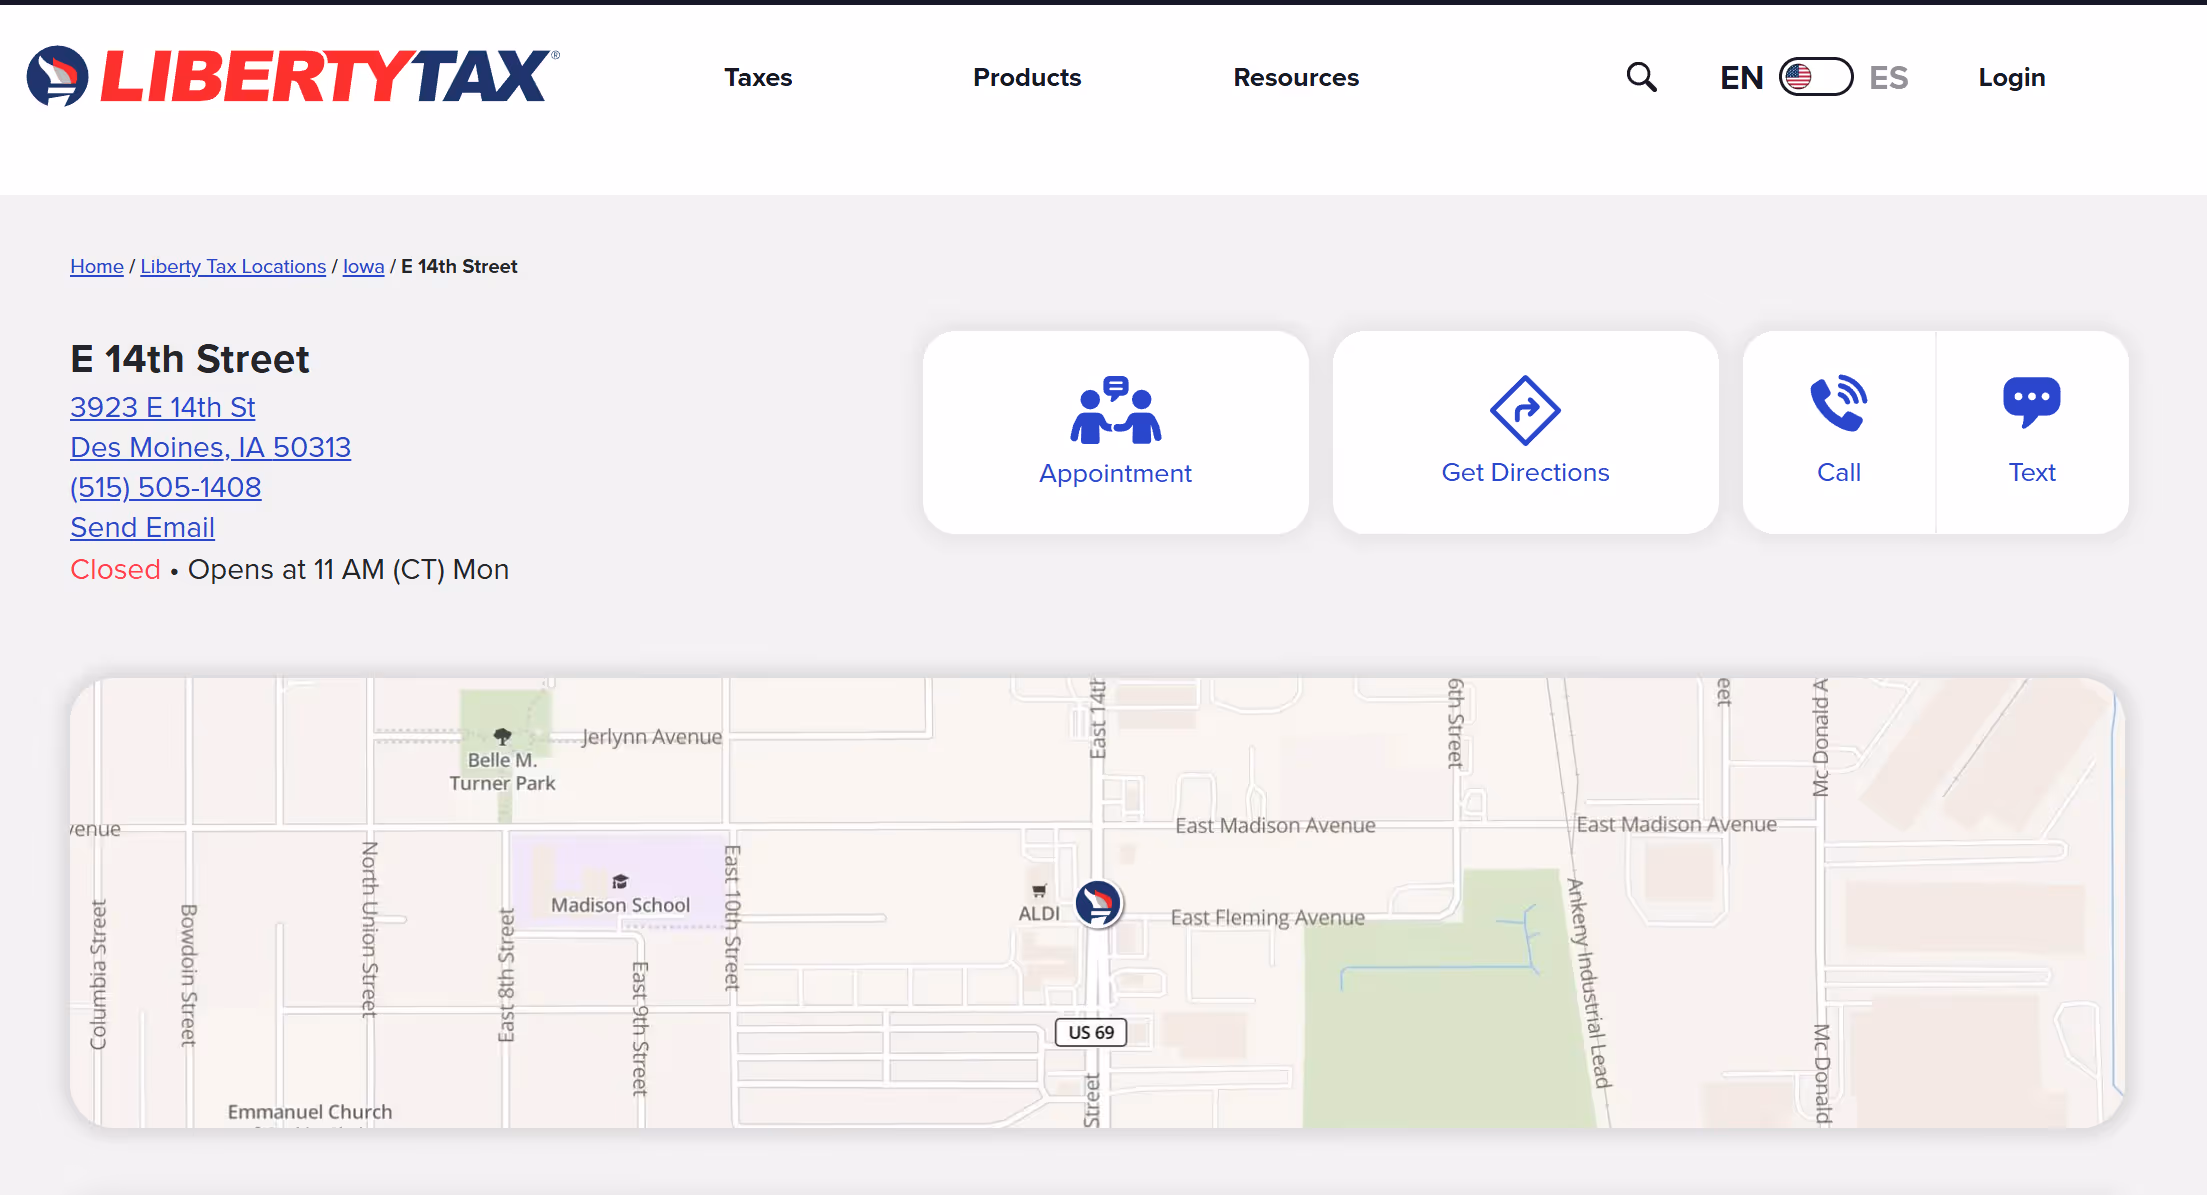This screenshot has height=1195, width=2207.
Task: Open the Taxes menu
Action: [x=758, y=77]
